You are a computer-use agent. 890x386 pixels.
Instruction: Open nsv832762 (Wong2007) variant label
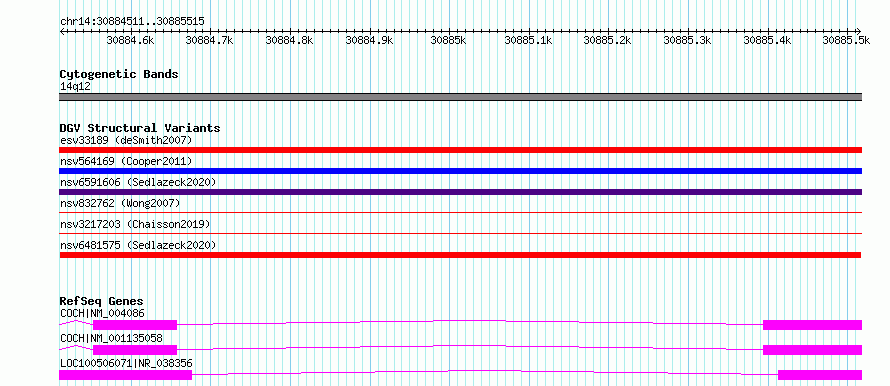point(120,203)
